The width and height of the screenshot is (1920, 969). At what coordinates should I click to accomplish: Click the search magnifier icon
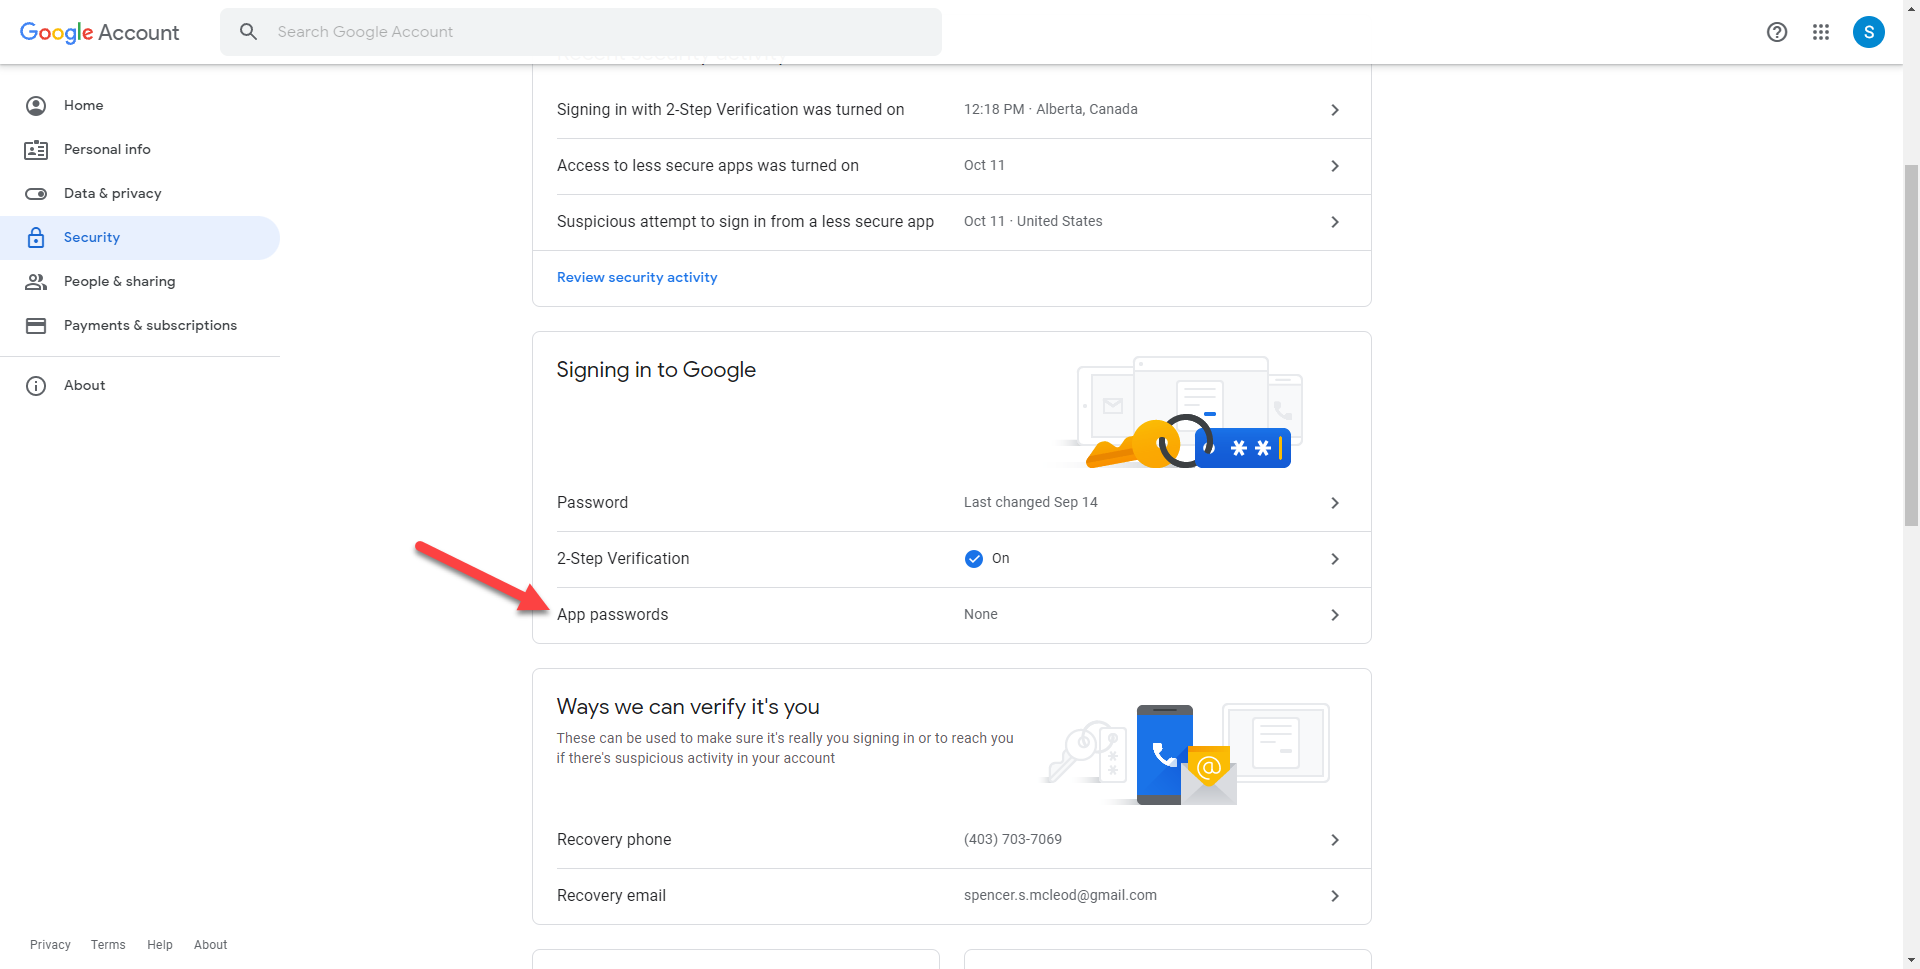[249, 32]
